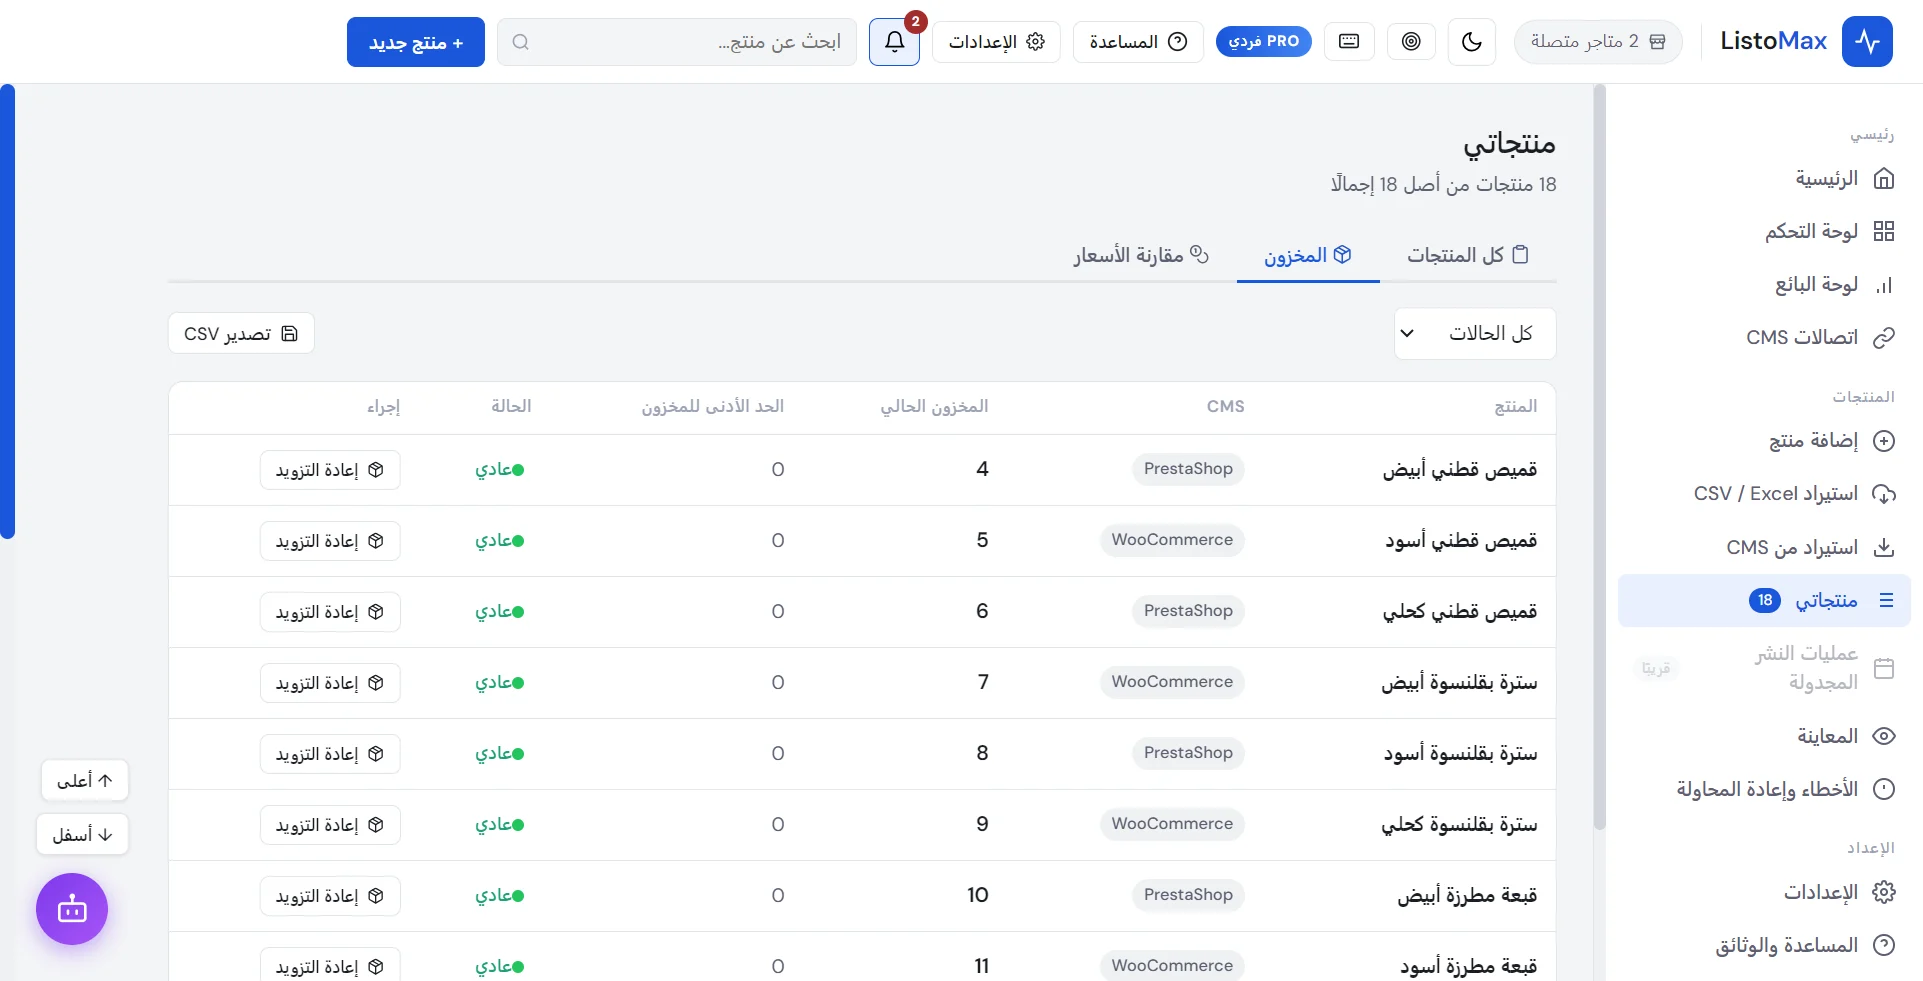Open لوحة البائع seller board in sidebar
Screen dimensions: 1923x981
pos(1765,285)
